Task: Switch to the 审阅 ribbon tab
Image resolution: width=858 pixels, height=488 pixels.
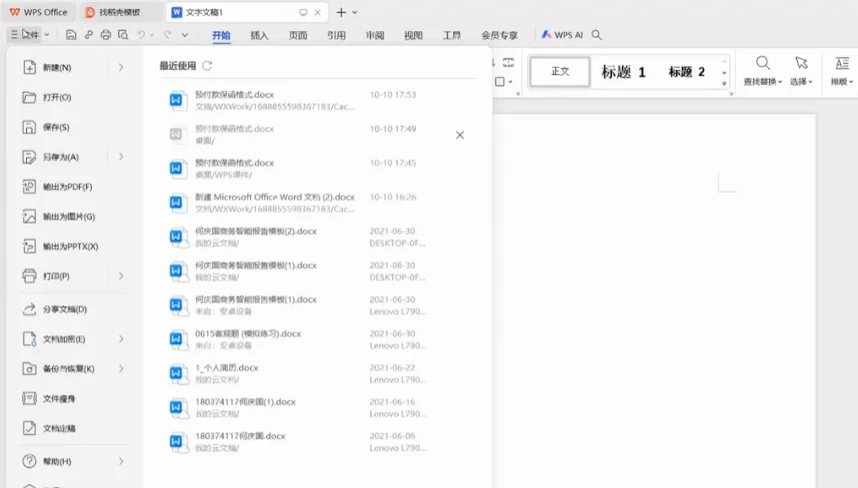Action: click(x=375, y=35)
